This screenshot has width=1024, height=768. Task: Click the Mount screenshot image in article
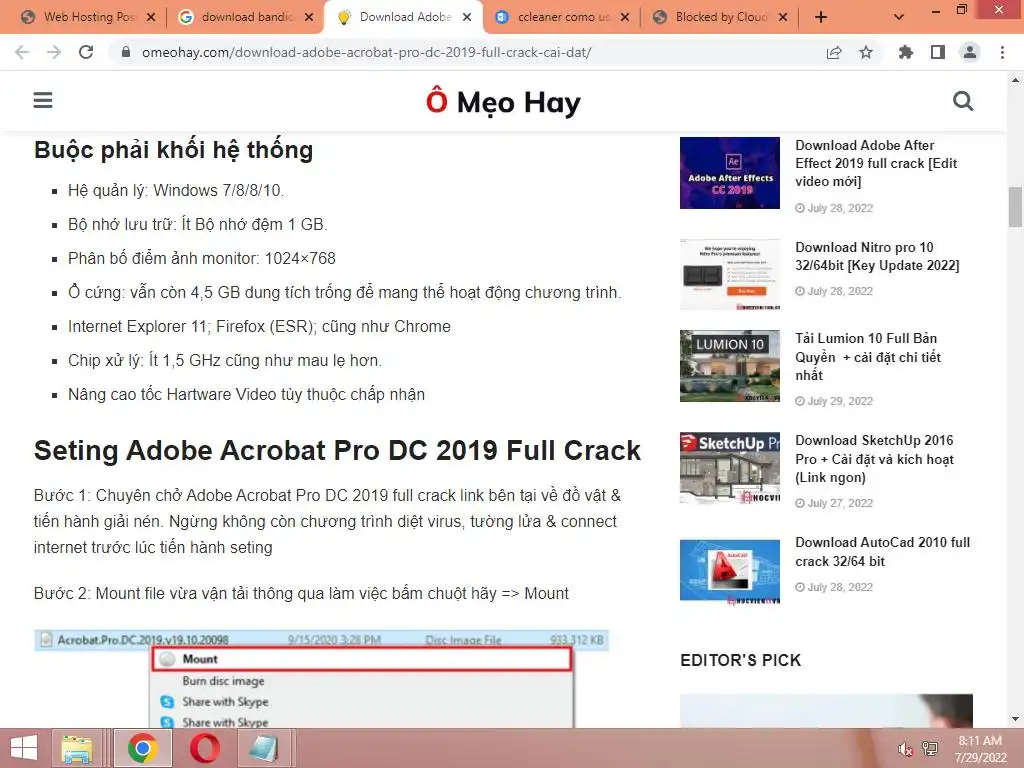coord(321,679)
